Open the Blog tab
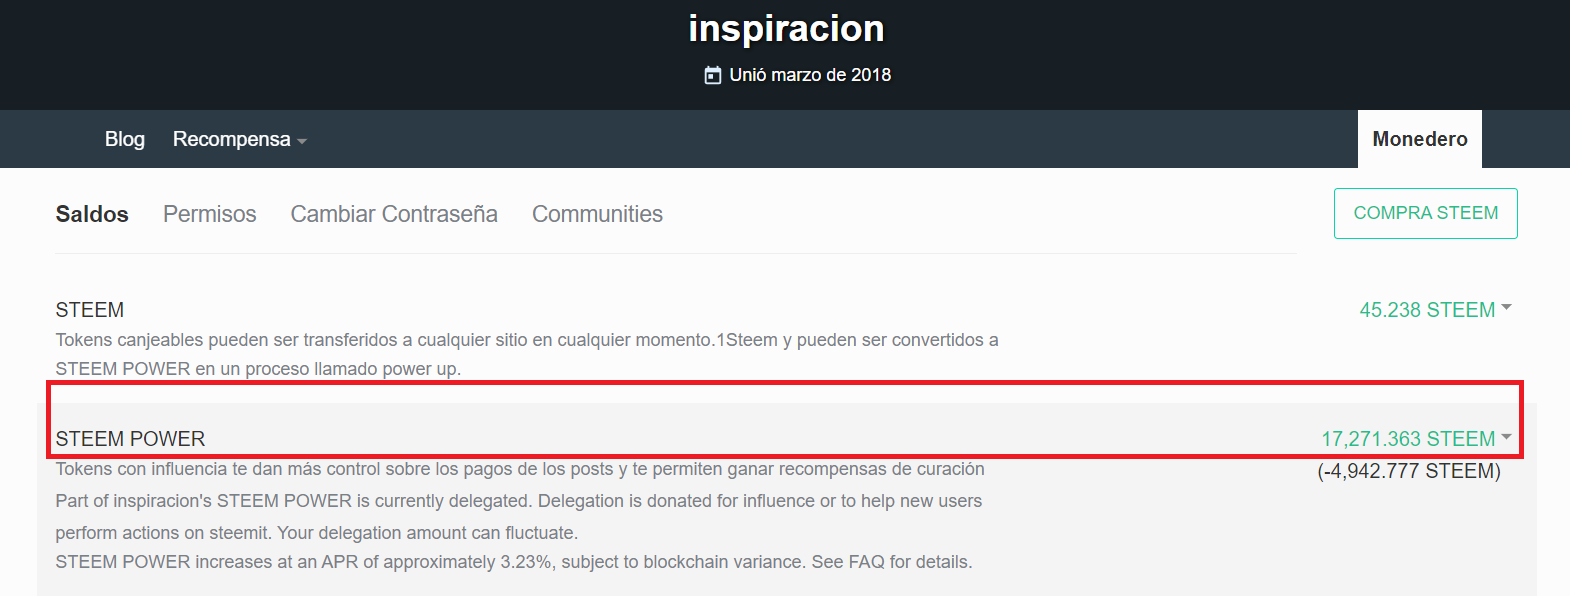Image resolution: width=1570 pixels, height=596 pixels. (124, 139)
